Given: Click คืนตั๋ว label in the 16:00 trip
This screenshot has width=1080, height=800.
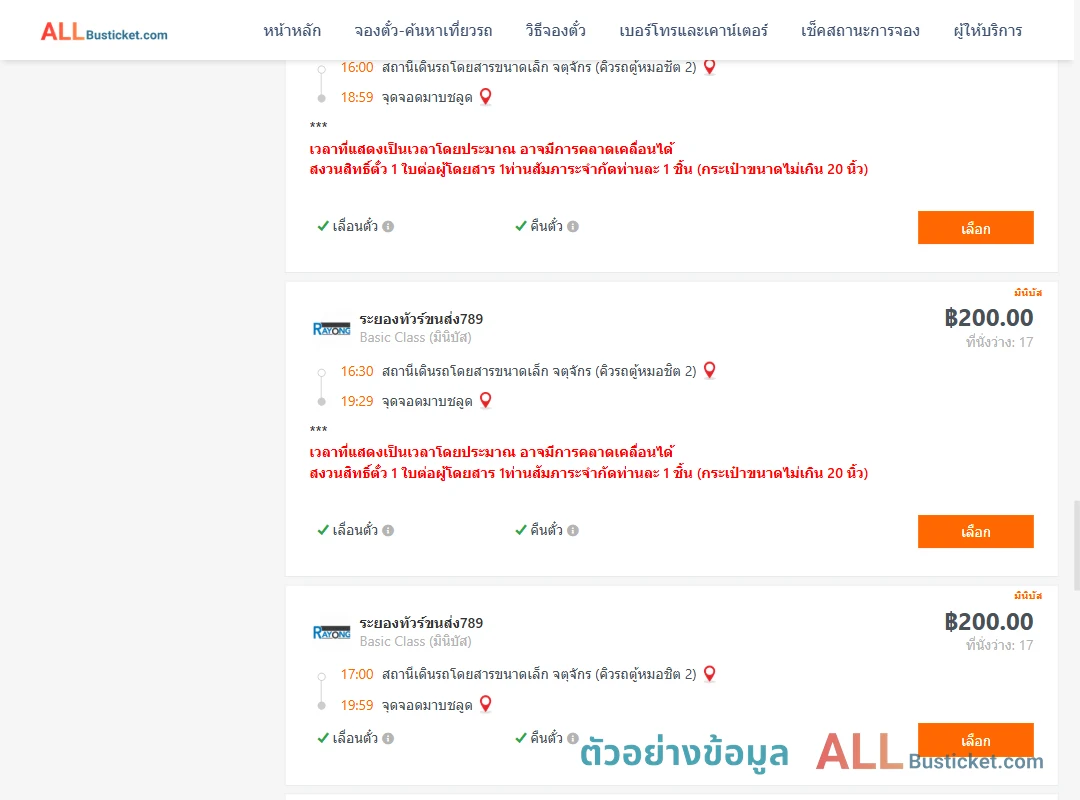Looking at the screenshot, I should click(x=546, y=226).
